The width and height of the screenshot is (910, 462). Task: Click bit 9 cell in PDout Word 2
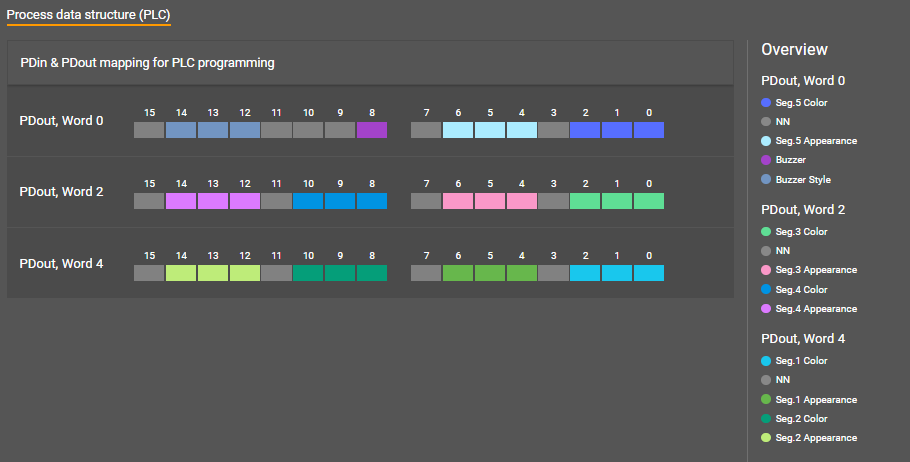(x=340, y=201)
